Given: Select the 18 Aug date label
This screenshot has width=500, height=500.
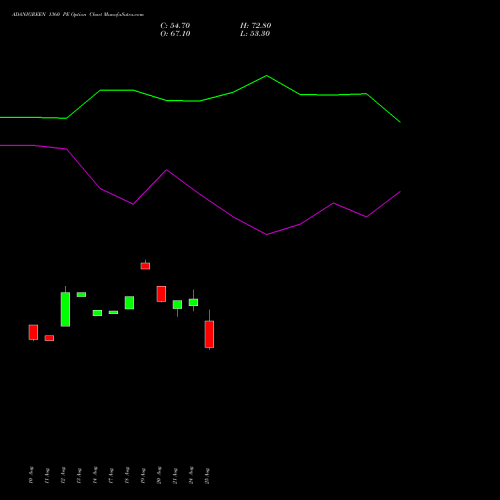Looking at the screenshot, I should click(x=127, y=475).
